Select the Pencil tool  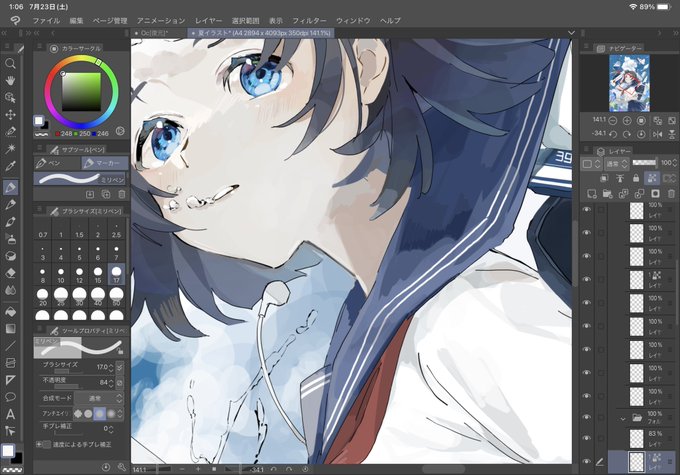pos(10,204)
